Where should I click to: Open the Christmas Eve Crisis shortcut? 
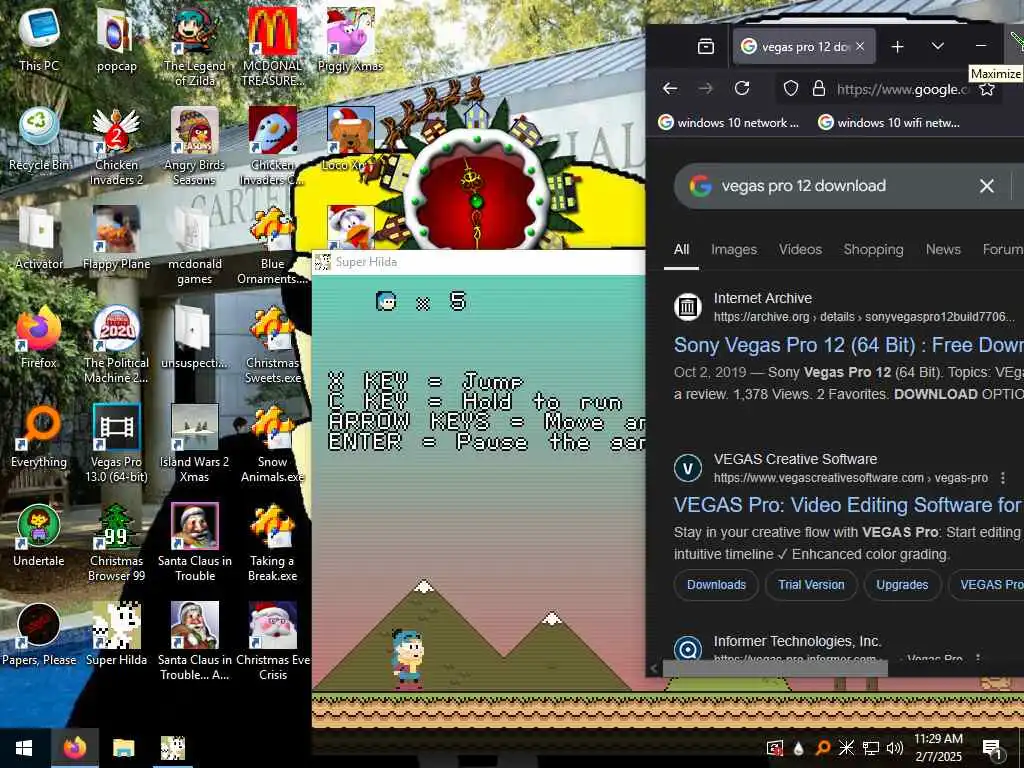(x=272, y=642)
